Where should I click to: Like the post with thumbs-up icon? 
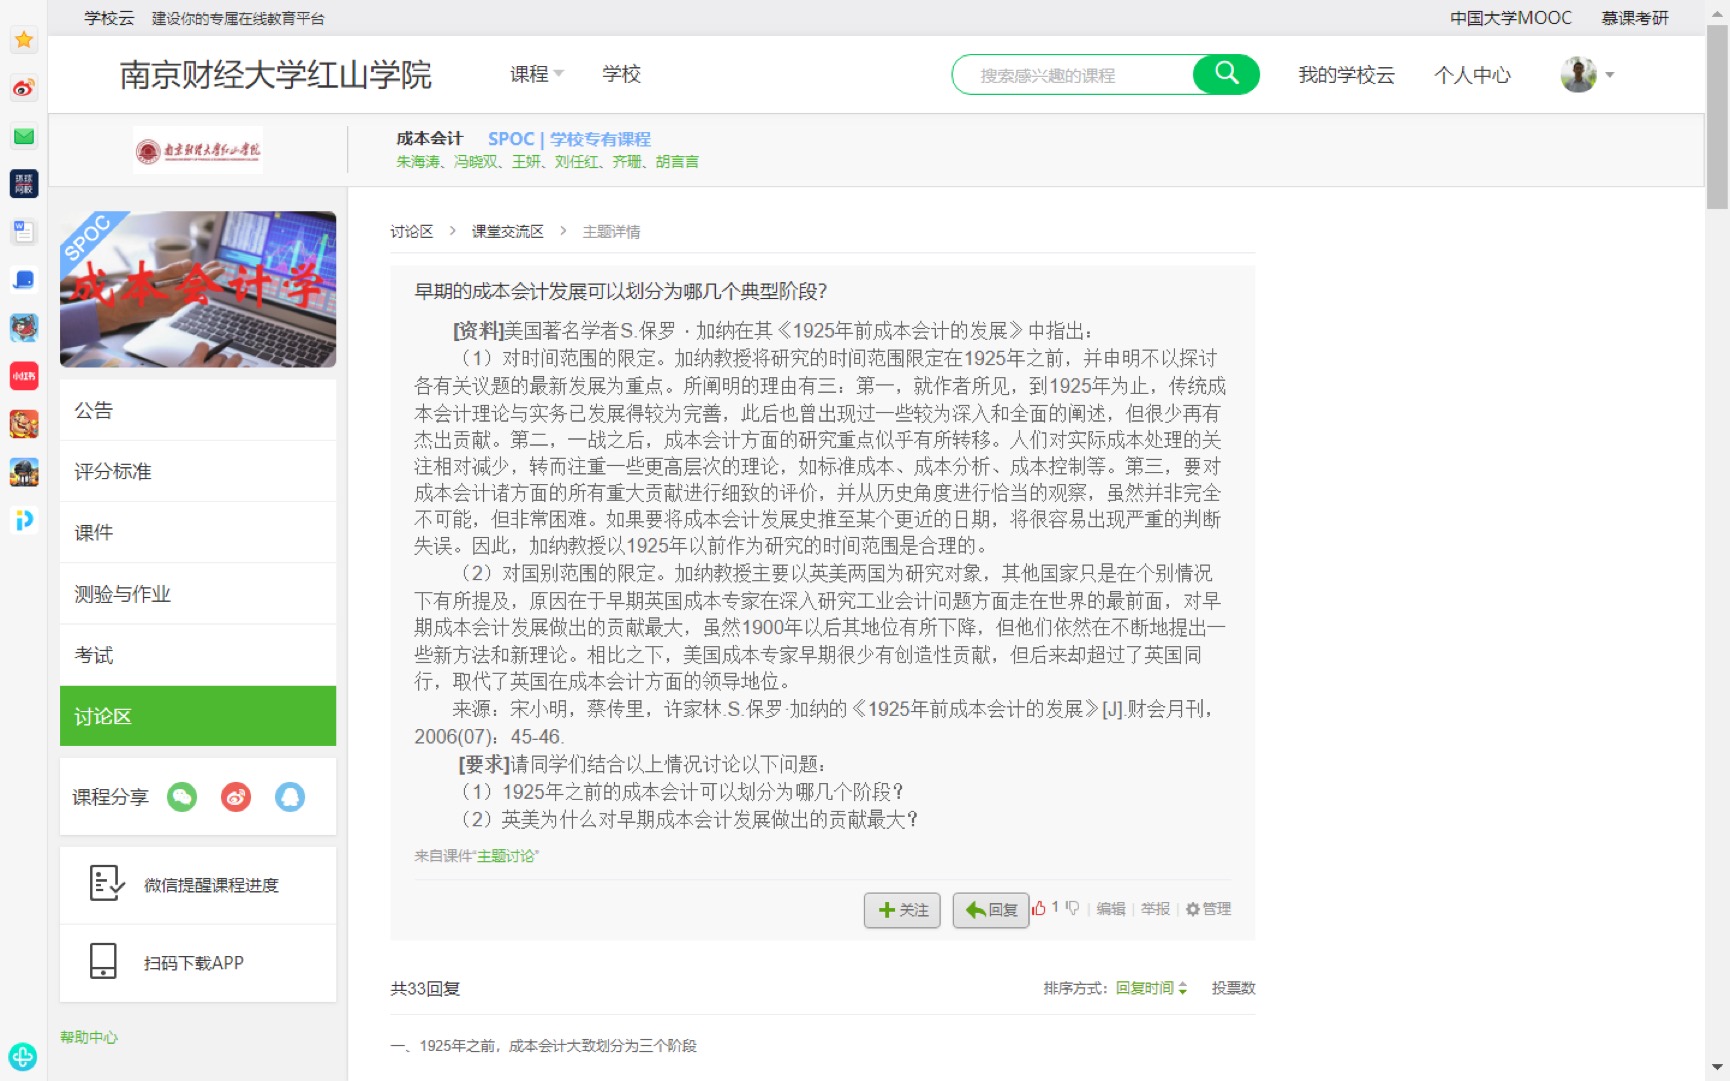coord(1039,908)
